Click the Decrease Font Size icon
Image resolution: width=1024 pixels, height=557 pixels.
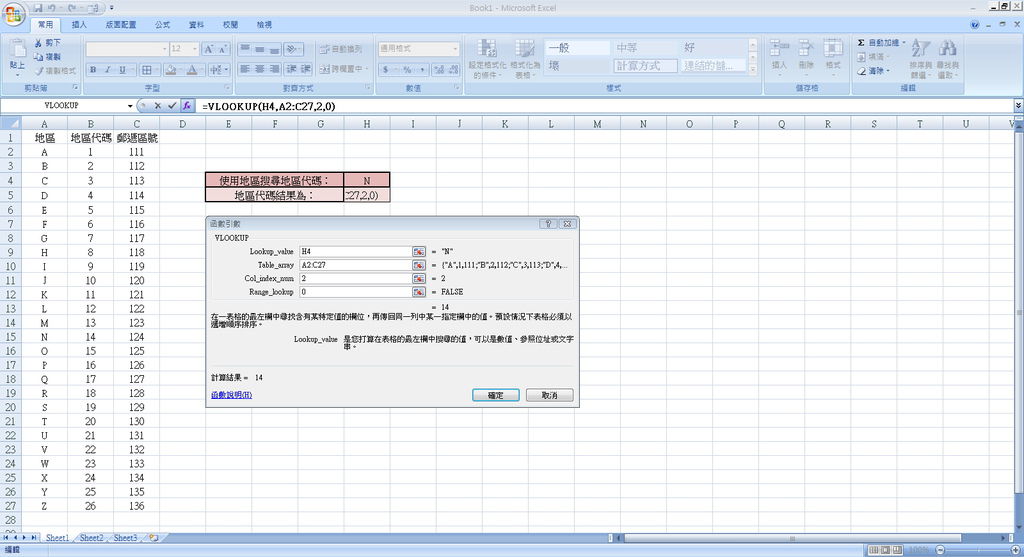coord(223,49)
